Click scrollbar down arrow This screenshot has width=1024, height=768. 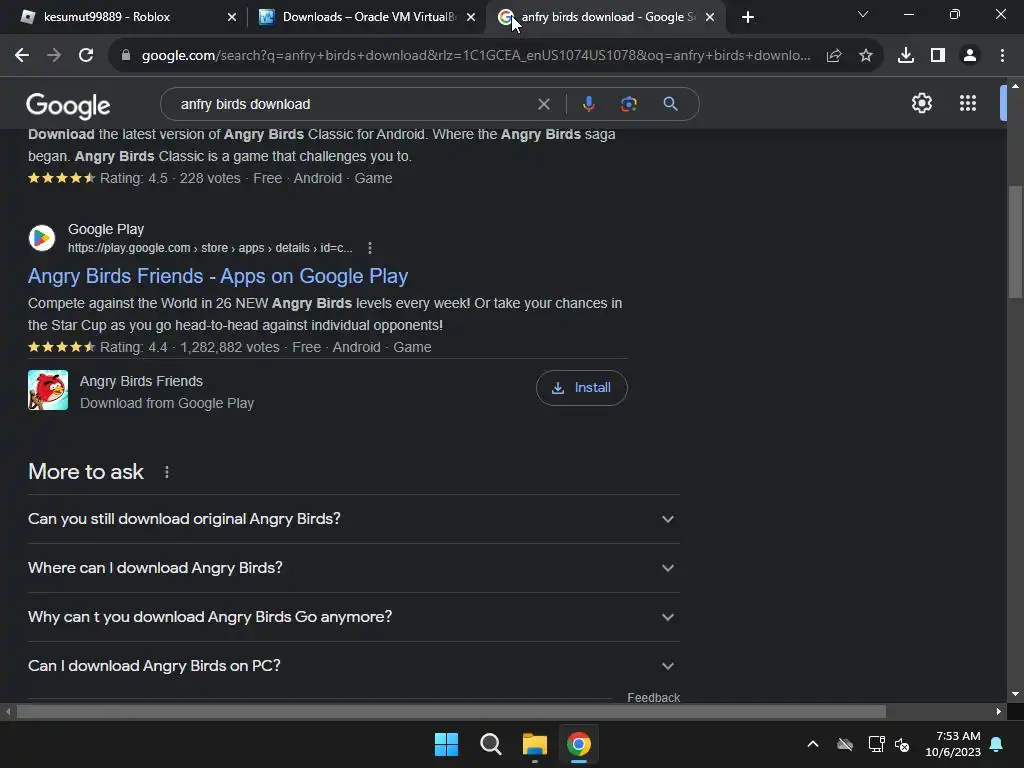(x=1015, y=694)
